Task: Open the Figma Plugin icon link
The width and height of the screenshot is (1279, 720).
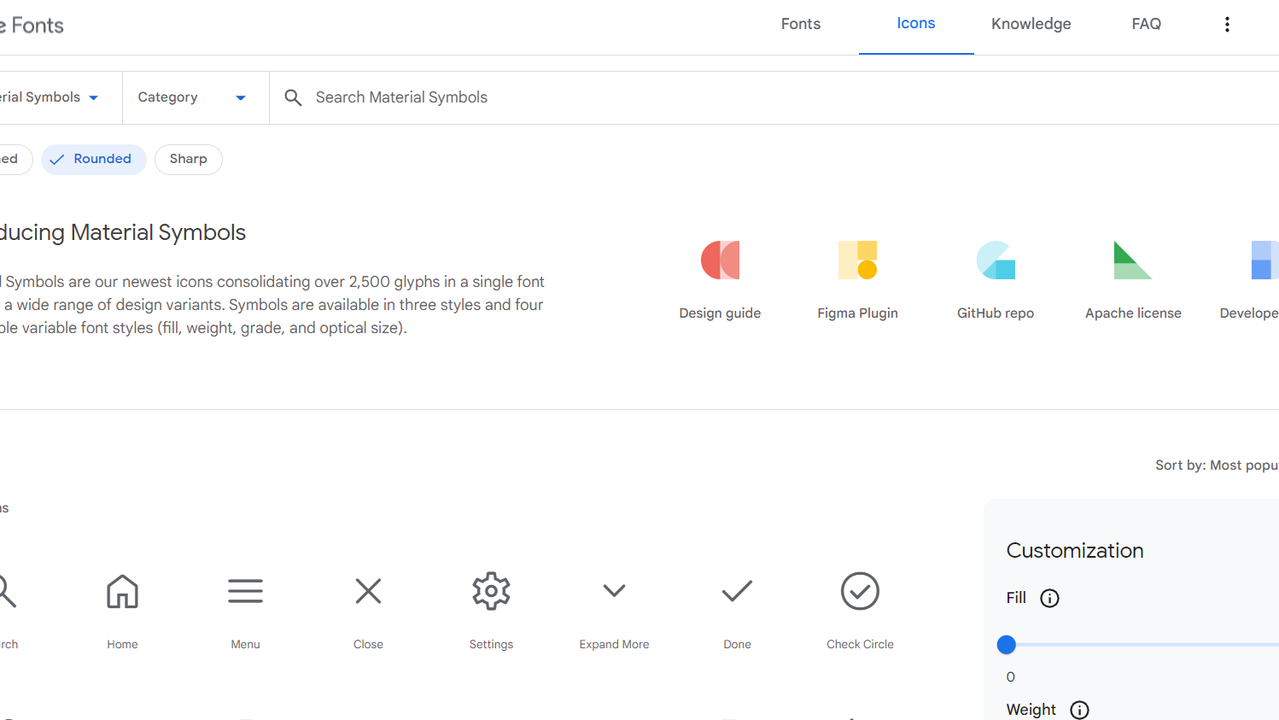Action: pyautogui.click(x=857, y=260)
